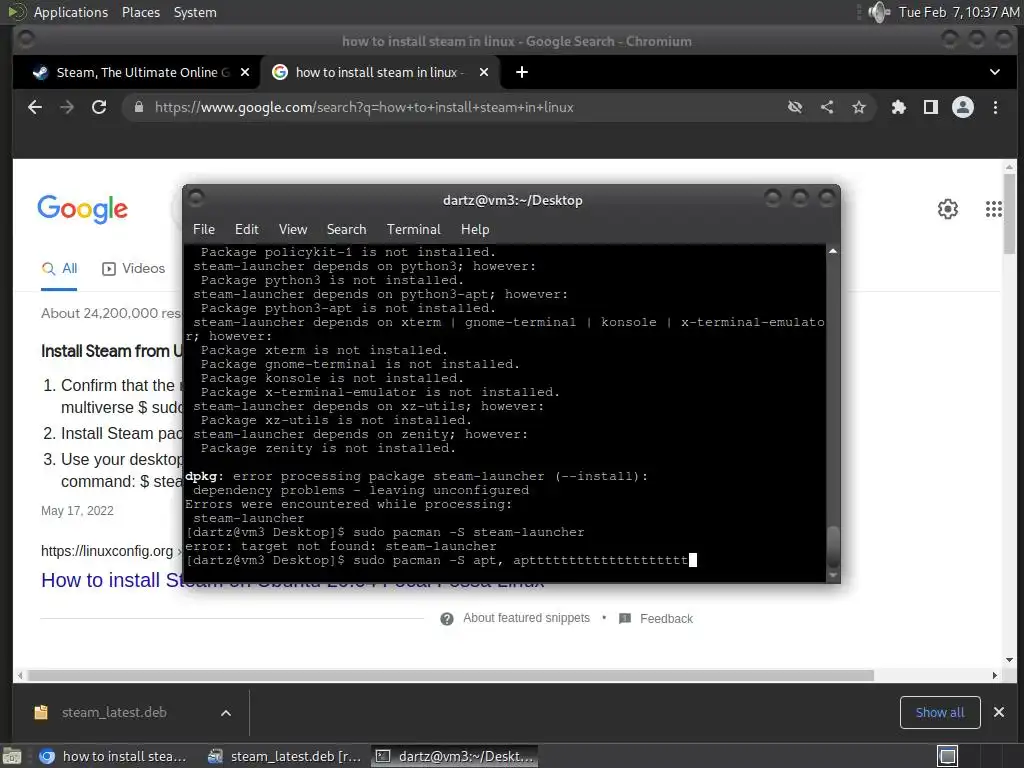Click the terminal command prompt line
The height and width of the screenshot is (768, 1024).
pyautogui.click(x=441, y=560)
